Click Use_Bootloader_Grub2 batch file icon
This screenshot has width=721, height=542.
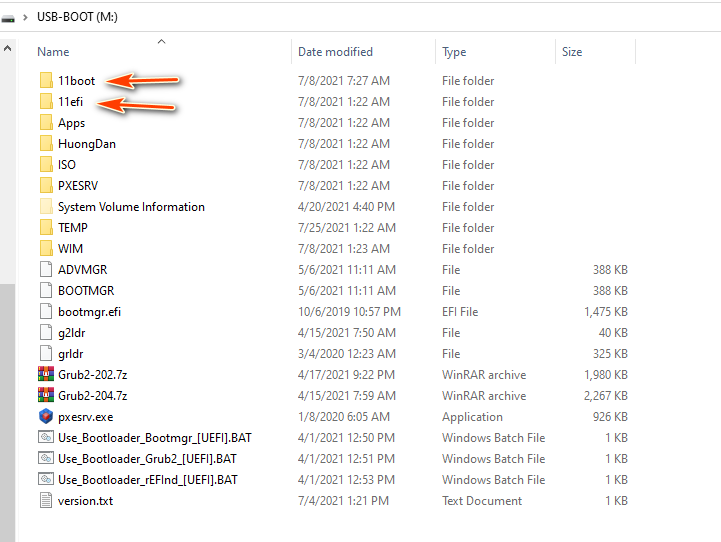46,458
